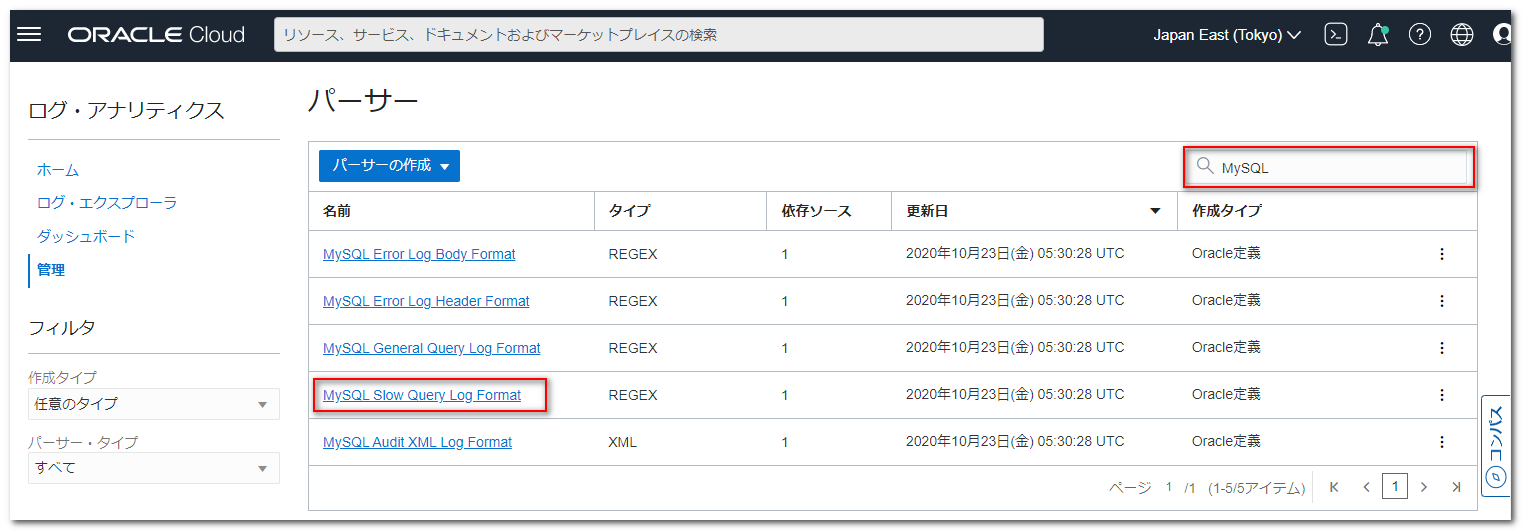
Task: Open the hamburger navigation menu
Action: (x=30, y=34)
